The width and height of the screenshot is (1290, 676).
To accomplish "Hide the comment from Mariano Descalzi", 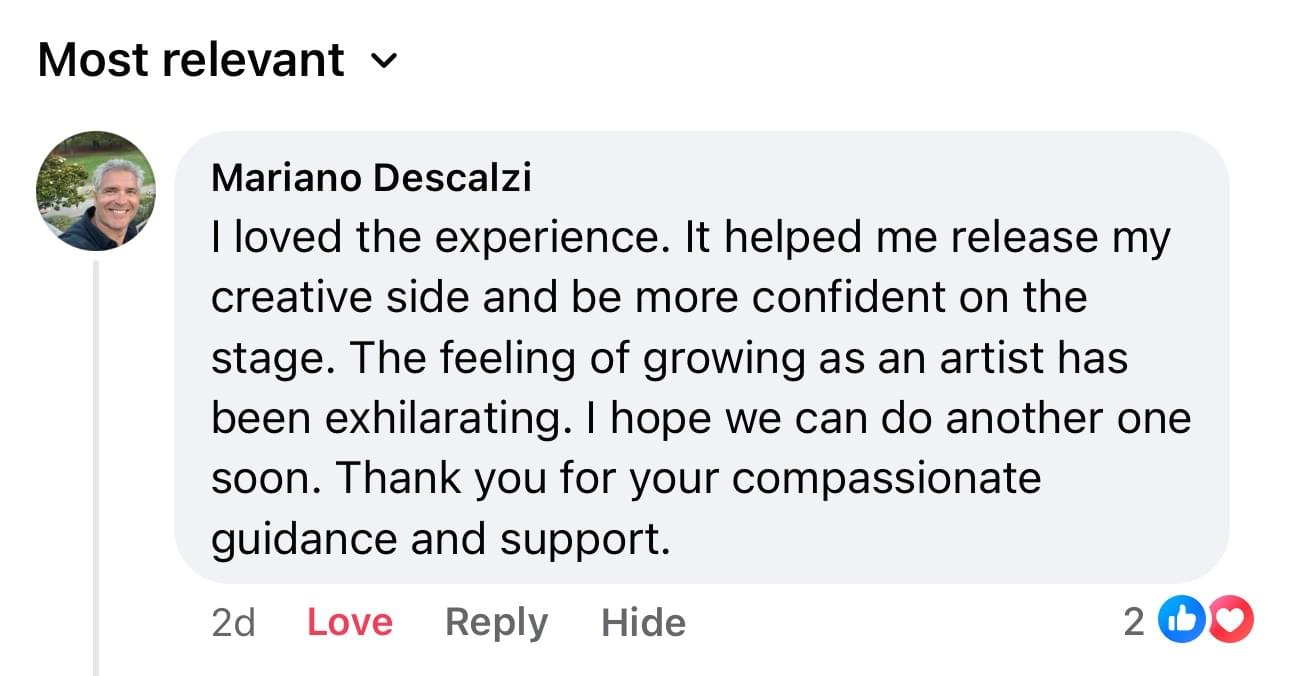I will [x=643, y=622].
